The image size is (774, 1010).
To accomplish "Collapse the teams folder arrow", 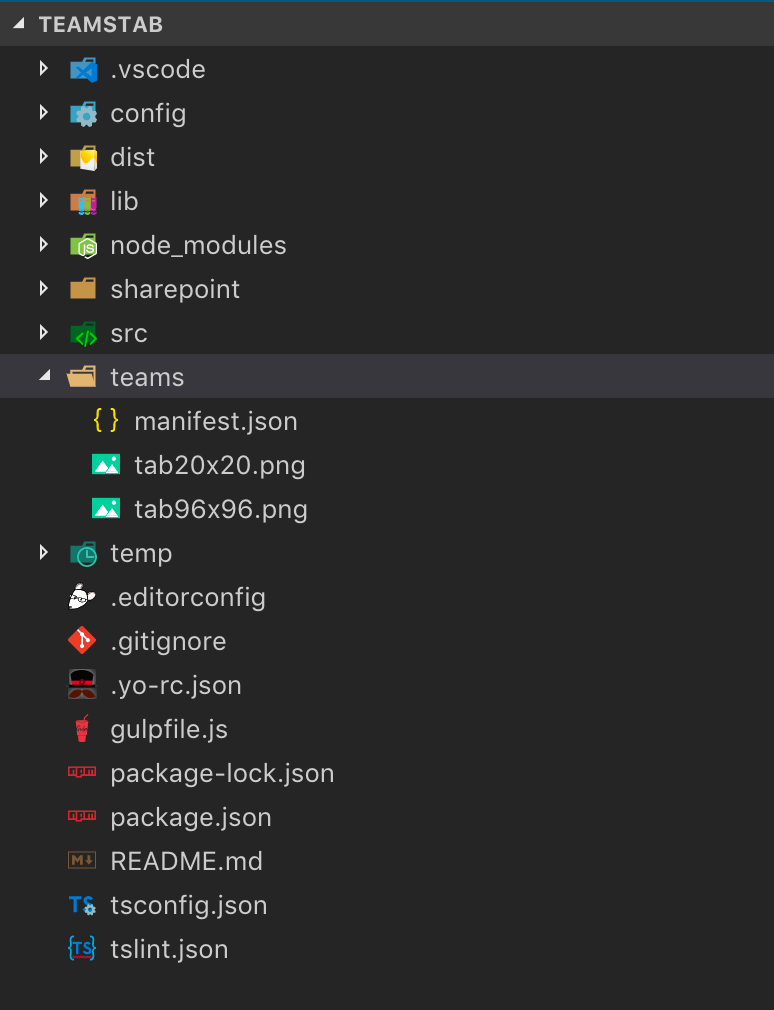I will pos(43,377).
